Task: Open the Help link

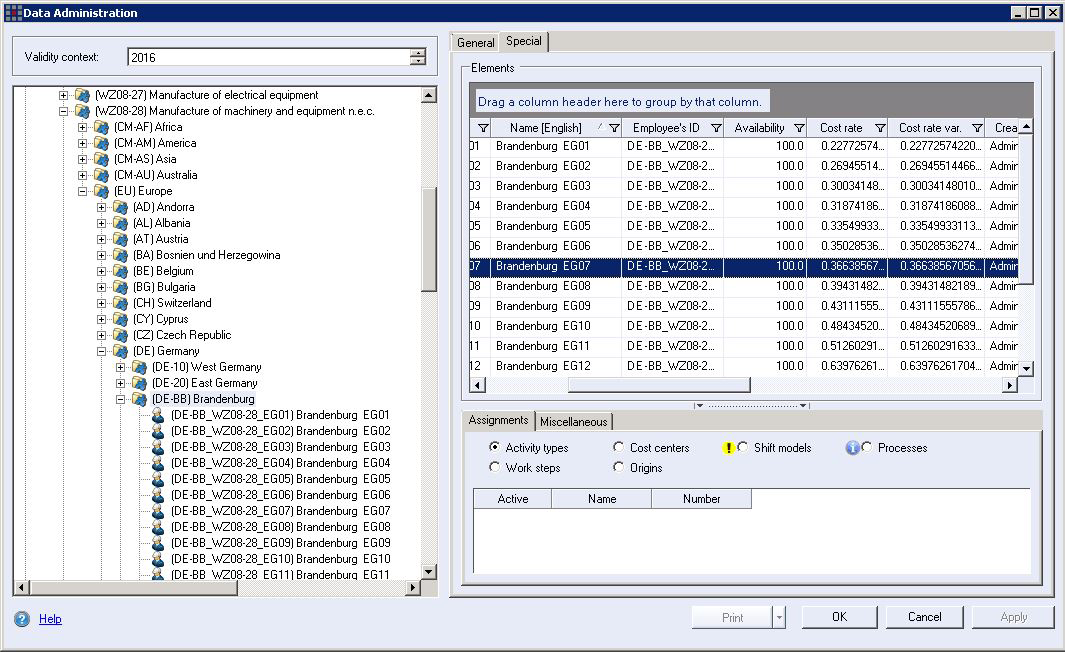Action: click(x=50, y=619)
